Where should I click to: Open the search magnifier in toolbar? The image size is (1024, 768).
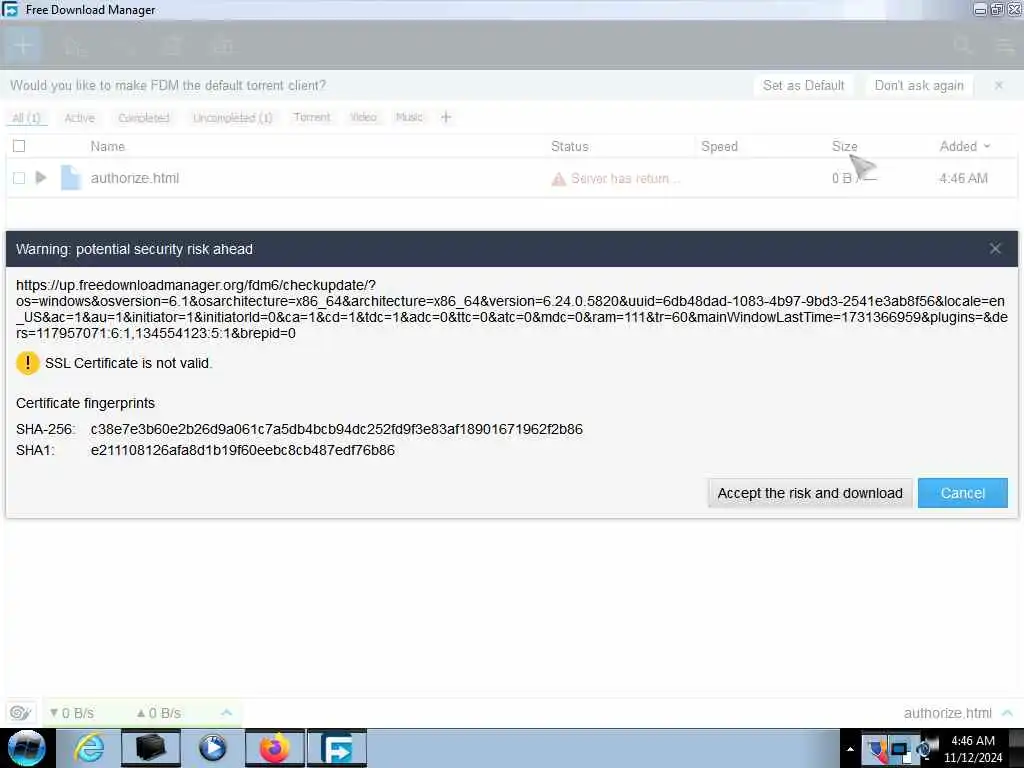tap(962, 46)
